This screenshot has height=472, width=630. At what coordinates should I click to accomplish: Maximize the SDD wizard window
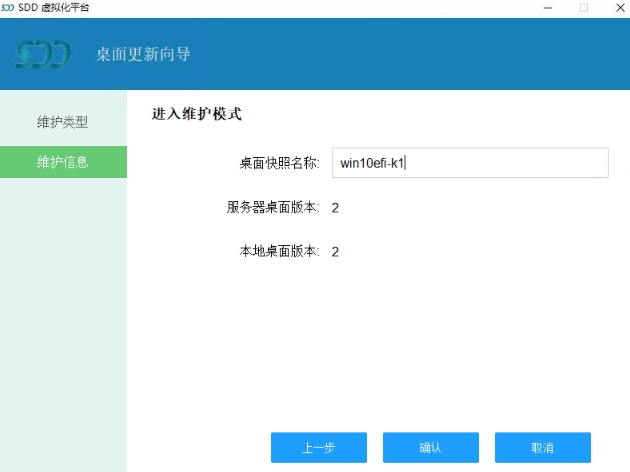584,7
